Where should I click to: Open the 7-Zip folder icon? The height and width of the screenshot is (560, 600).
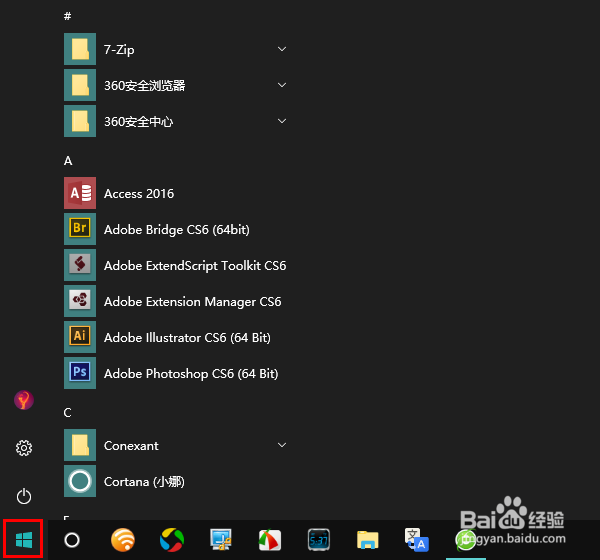coord(80,49)
